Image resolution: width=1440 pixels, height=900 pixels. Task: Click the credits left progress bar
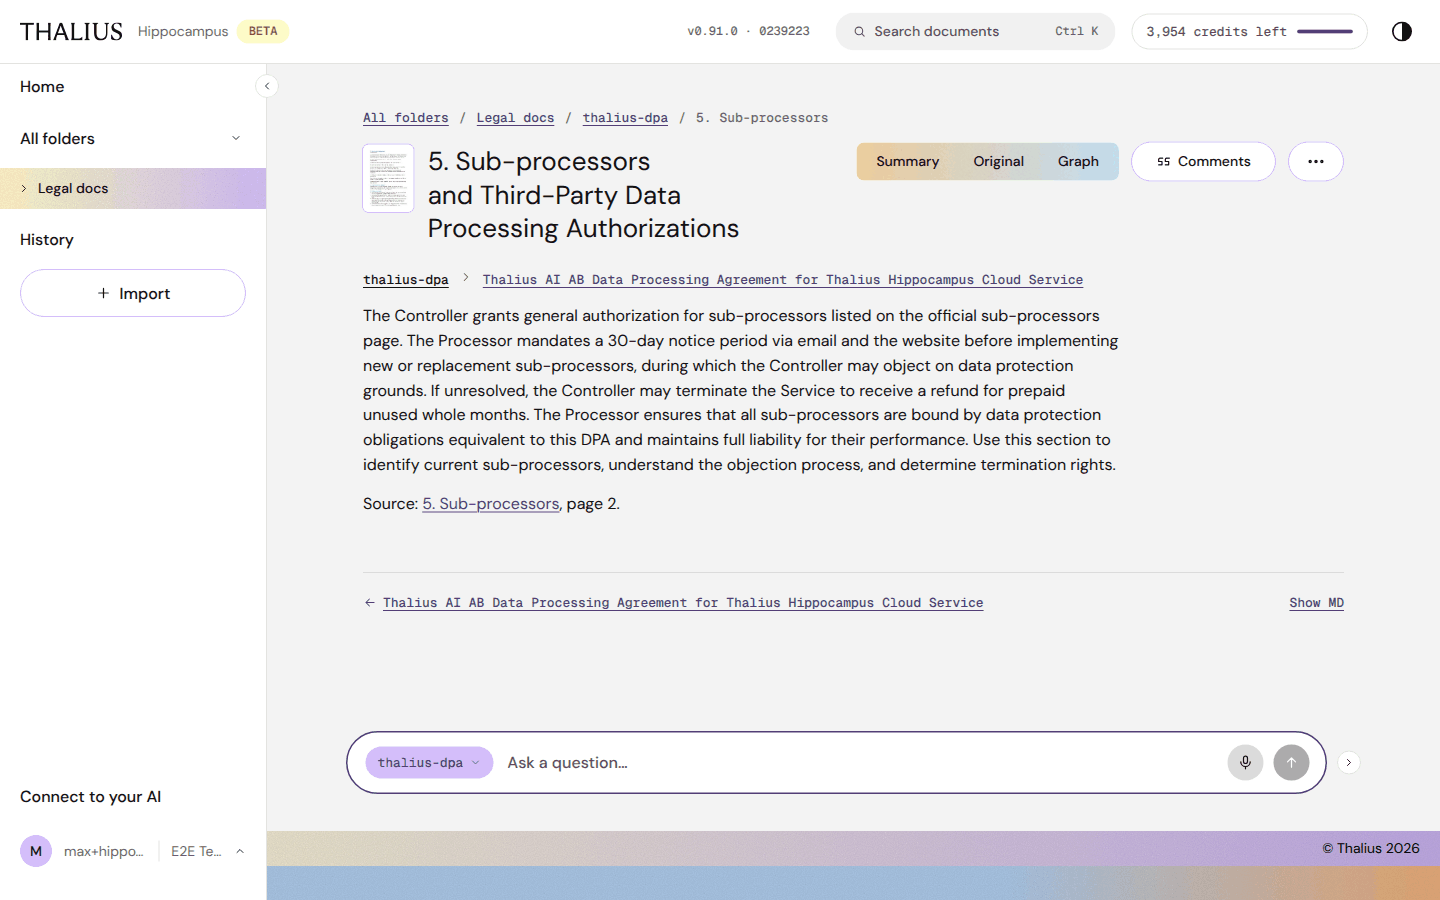[x=1325, y=32]
